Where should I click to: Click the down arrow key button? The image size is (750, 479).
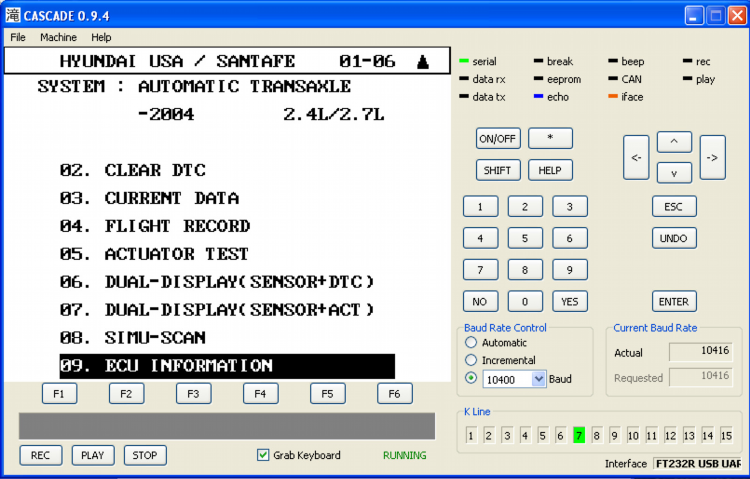pos(674,173)
